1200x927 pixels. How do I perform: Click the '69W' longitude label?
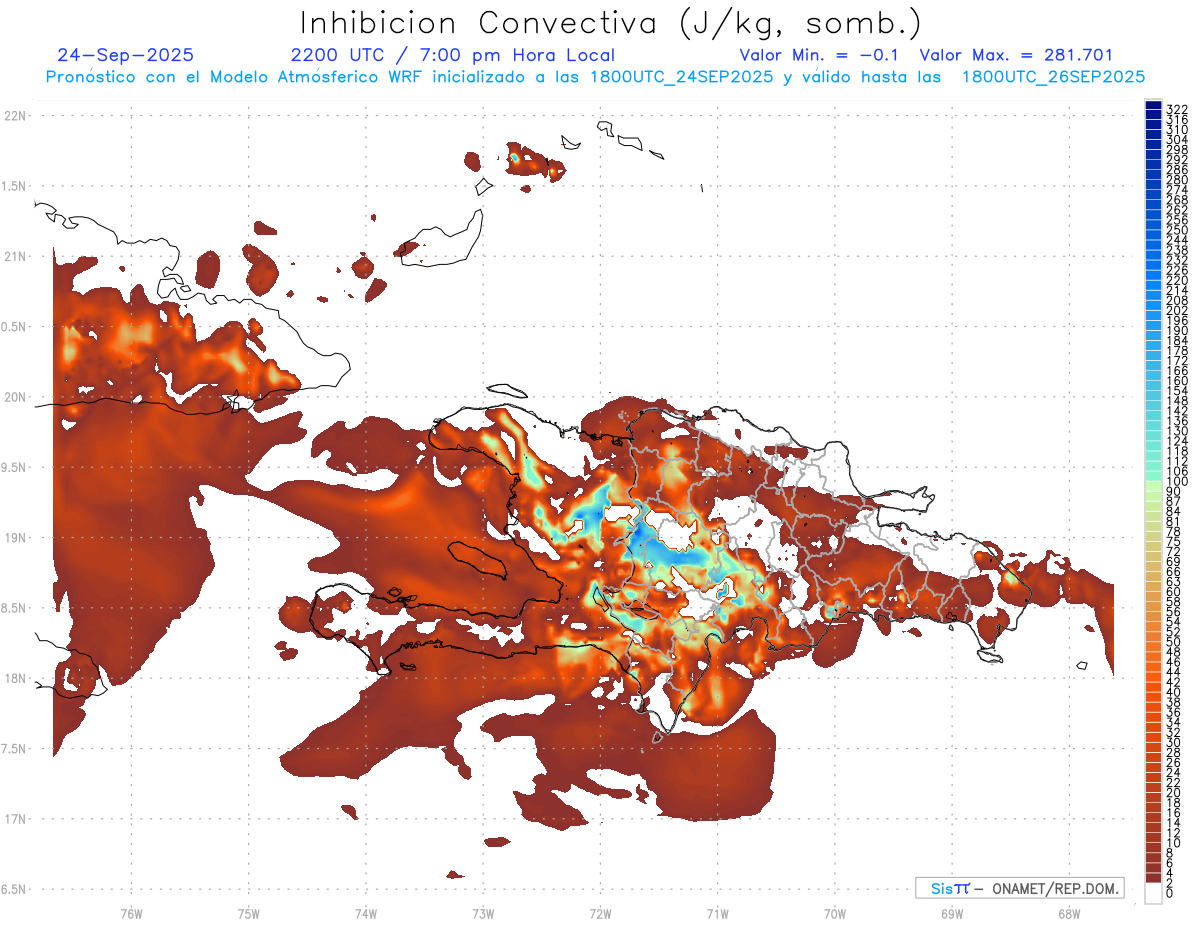pyautogui.click(x=952, y=913)
